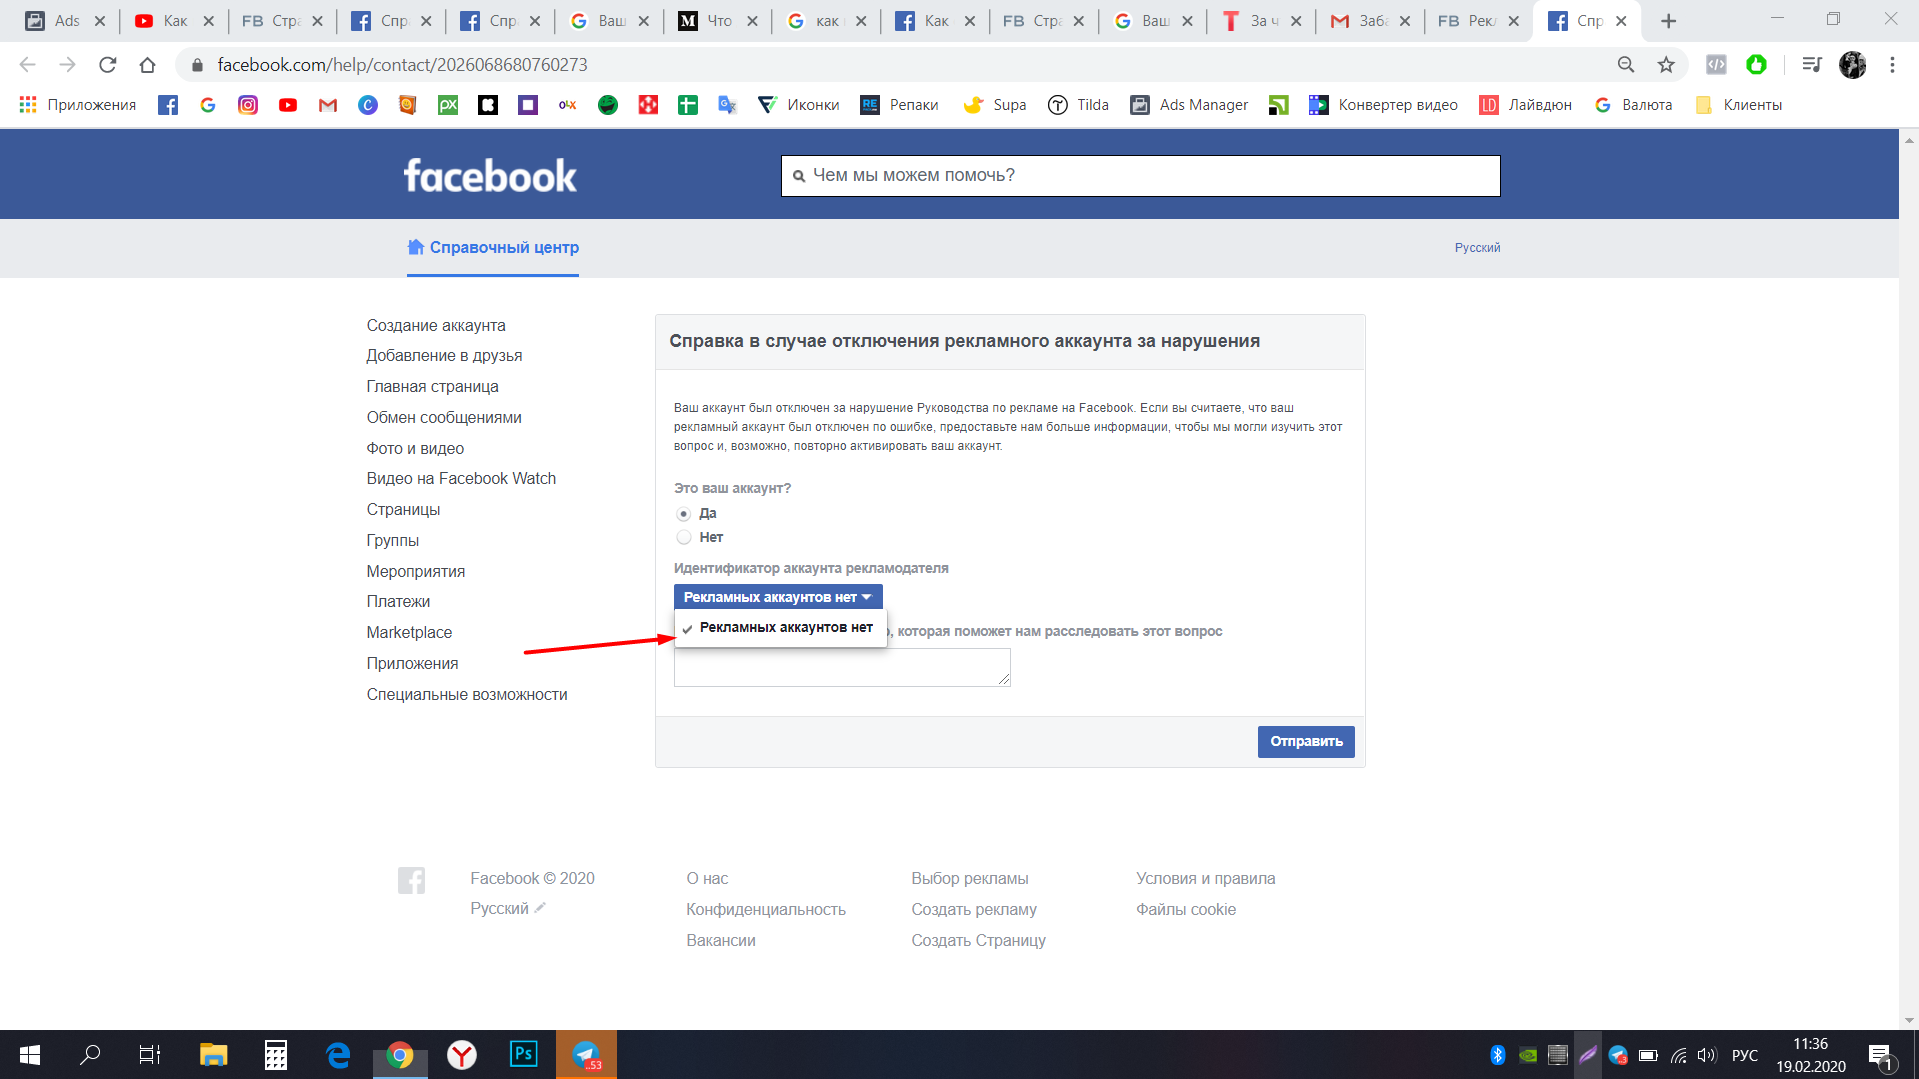Open 'Создание аккаунта' help topic
1919x1079 pixels.
point(436,326)
